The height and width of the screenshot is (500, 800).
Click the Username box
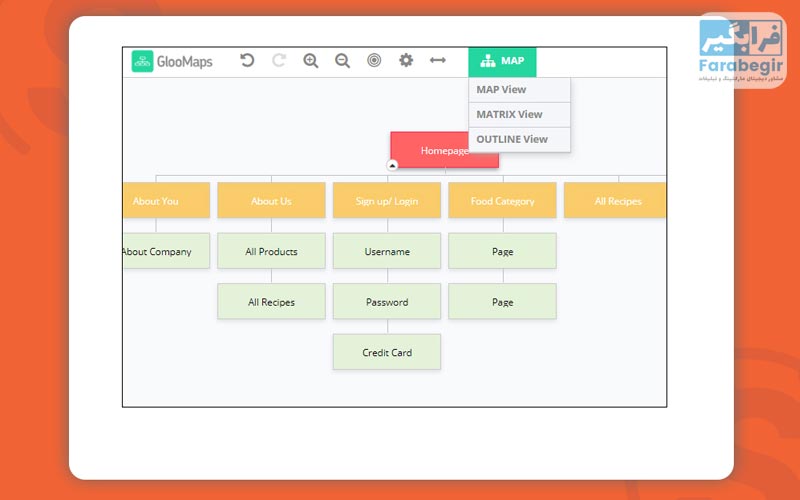coord(387,251)
